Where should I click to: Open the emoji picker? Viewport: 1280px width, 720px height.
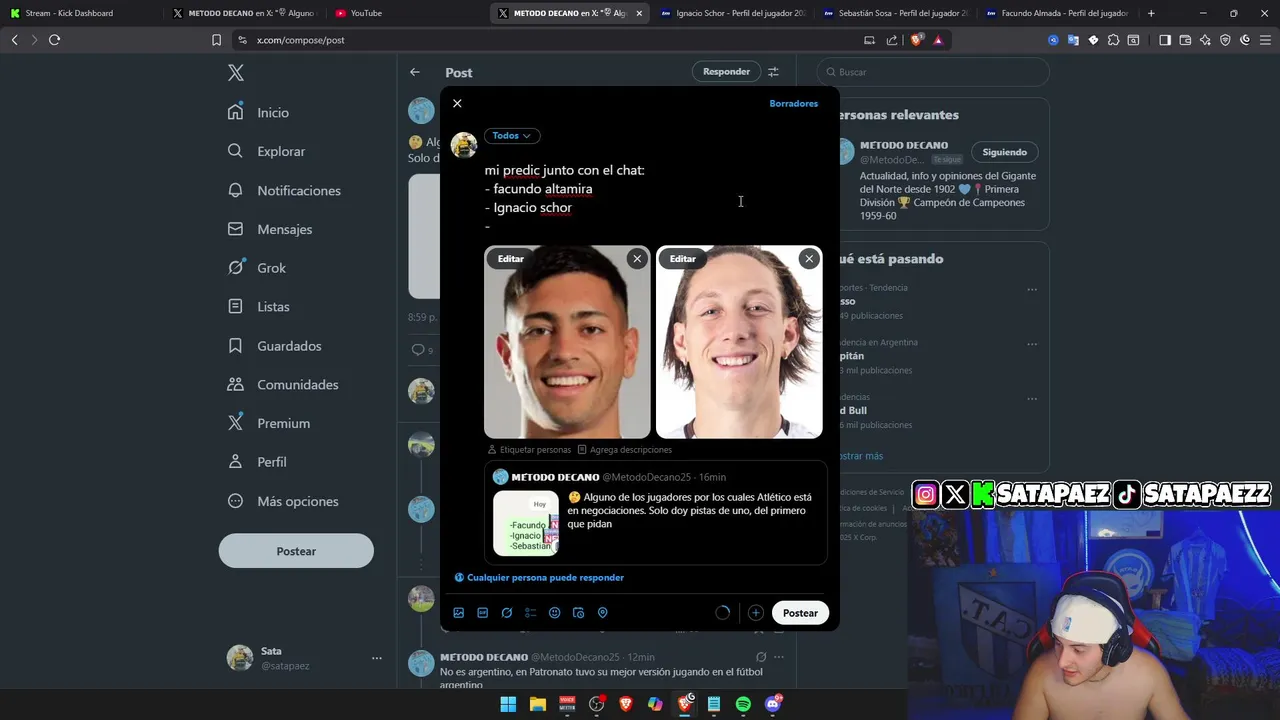(555, 613)
